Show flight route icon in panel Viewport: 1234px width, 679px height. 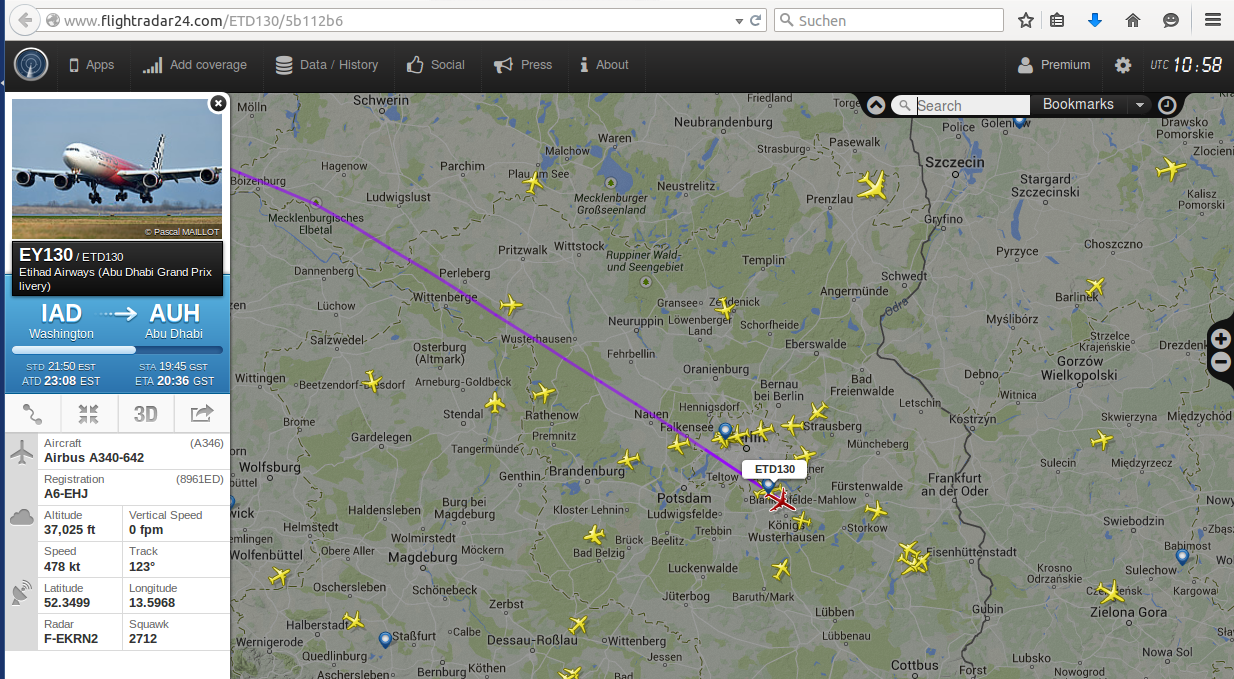tap(32, 414)
